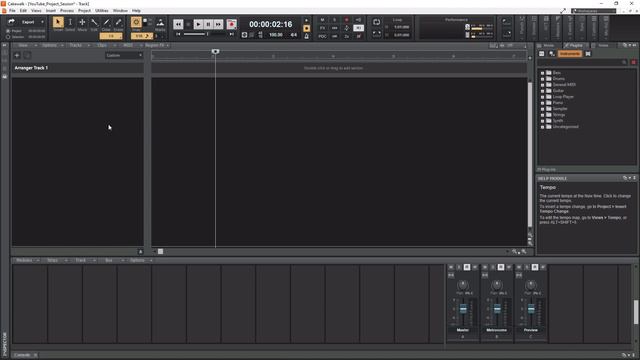Click the 00:00:02:16 time display

[271, 24]
